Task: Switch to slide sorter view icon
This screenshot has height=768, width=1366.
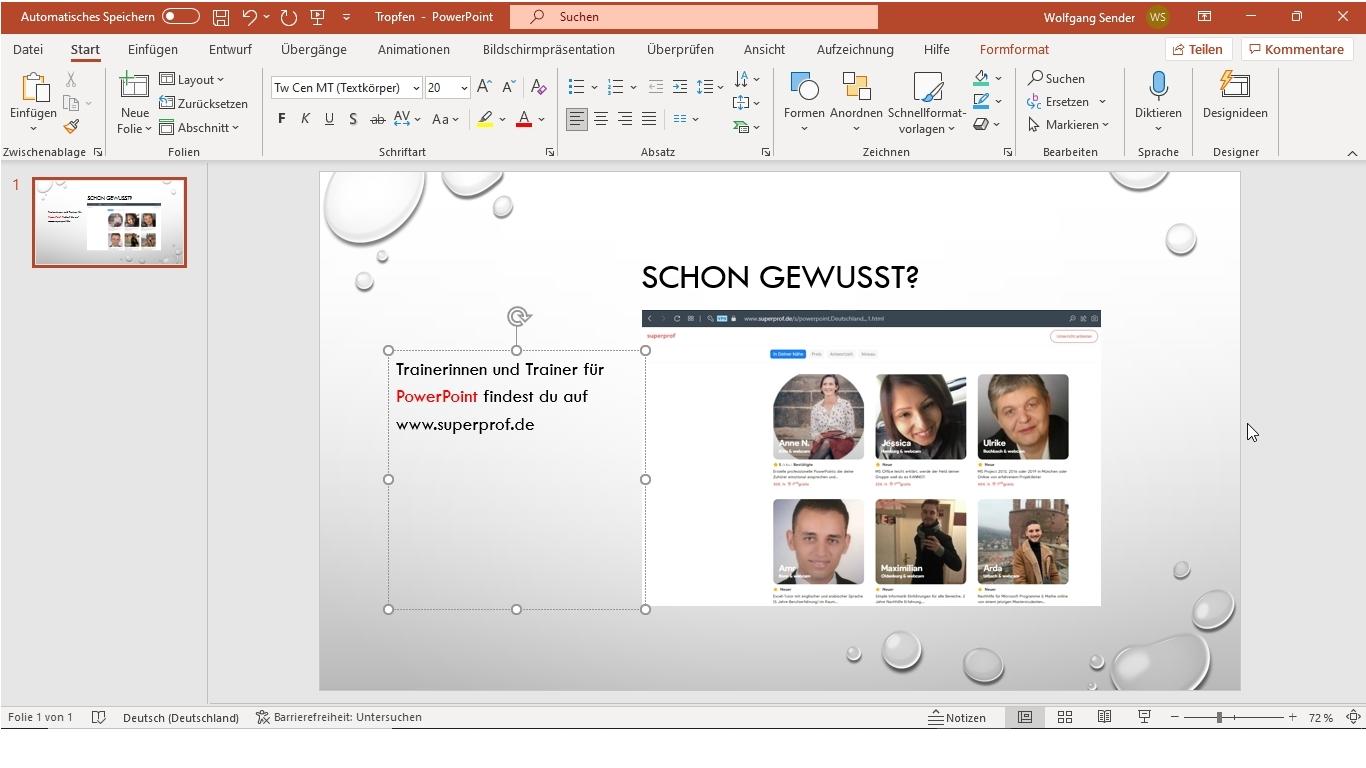Action: [1065, 717]
